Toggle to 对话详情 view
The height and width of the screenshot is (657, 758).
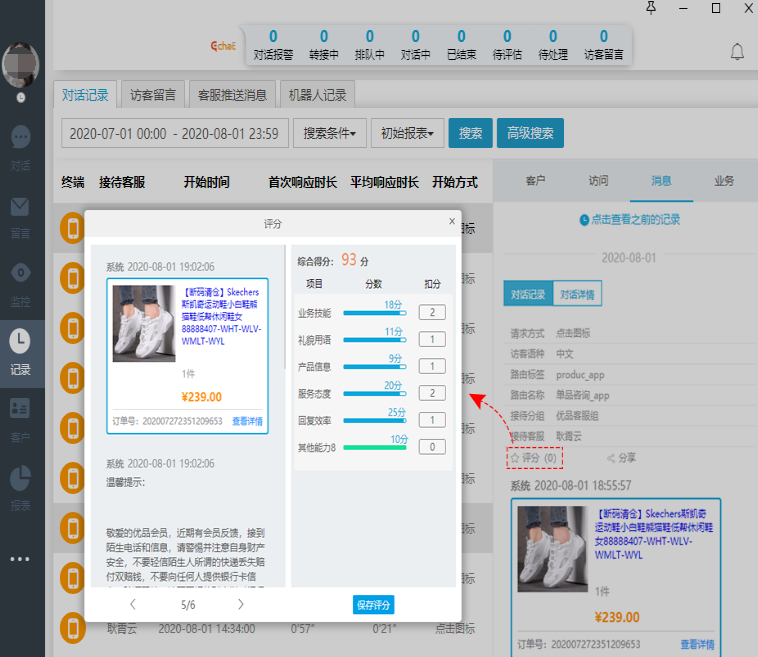coord(577,294)
